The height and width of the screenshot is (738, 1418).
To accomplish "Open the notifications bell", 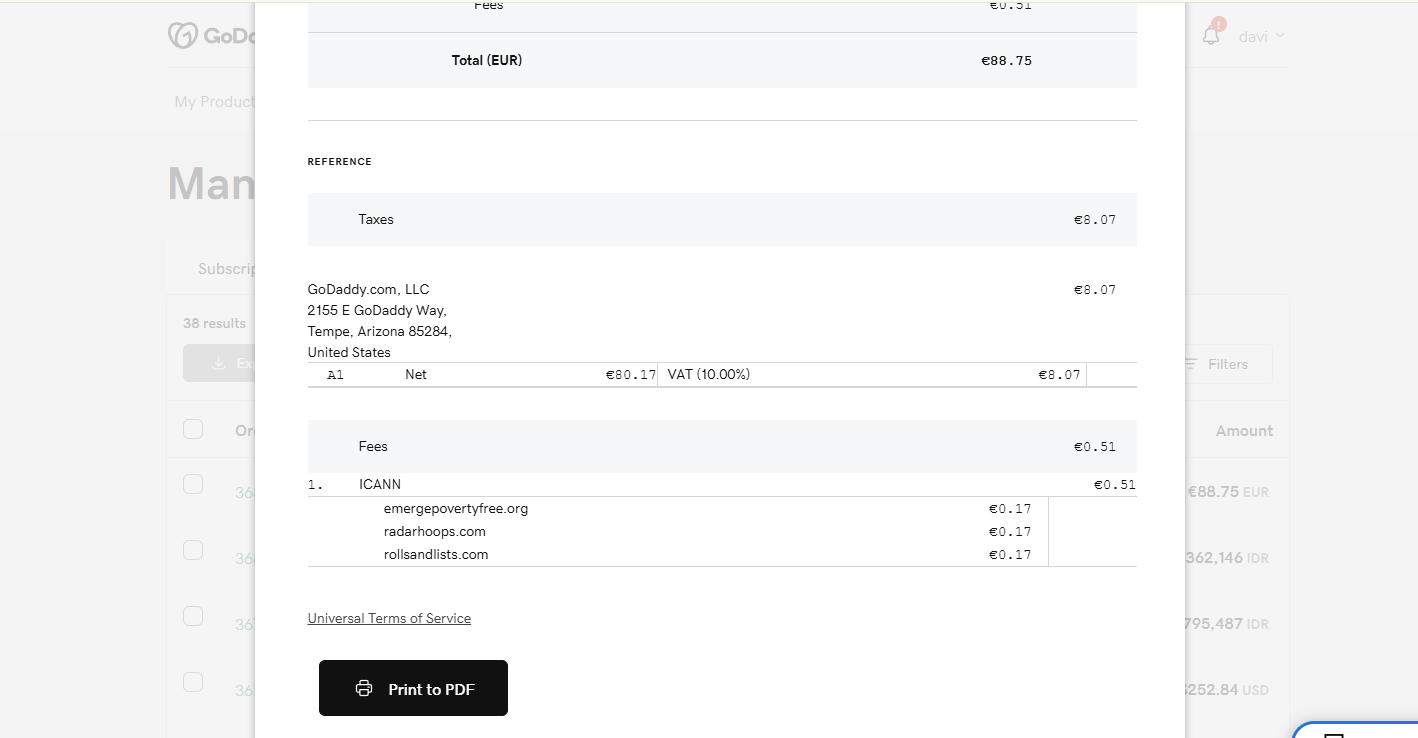I will click(1211, 36).
